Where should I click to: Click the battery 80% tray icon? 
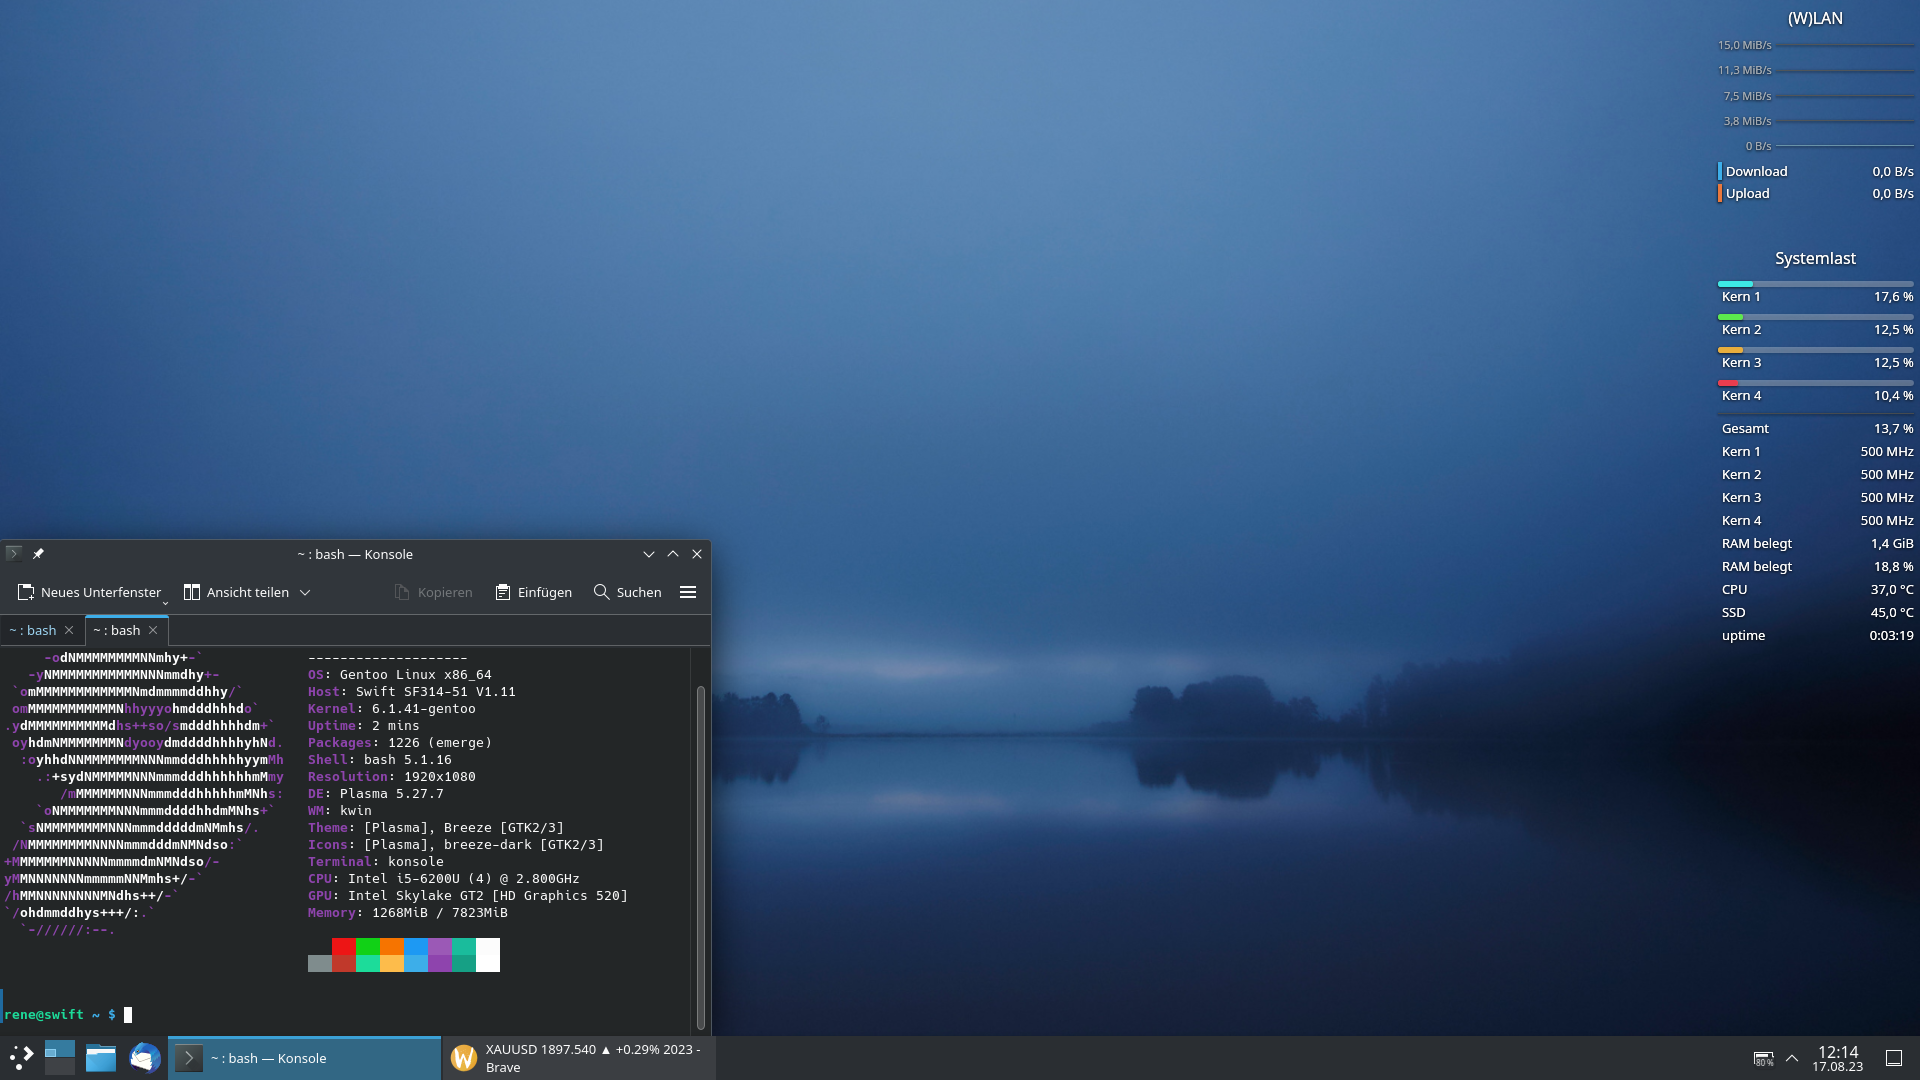(x=1763, y=1058)
